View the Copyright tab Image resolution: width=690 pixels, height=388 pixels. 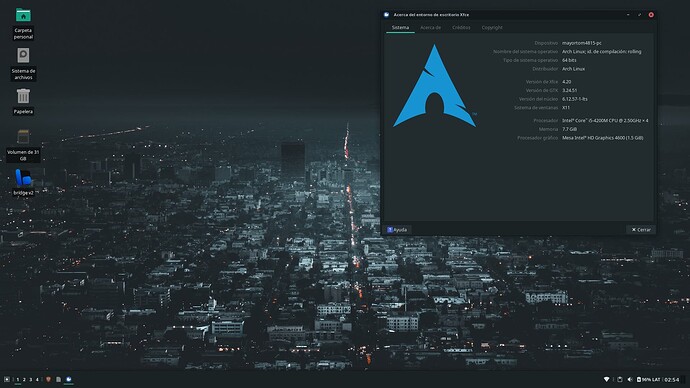click(492, 27)
